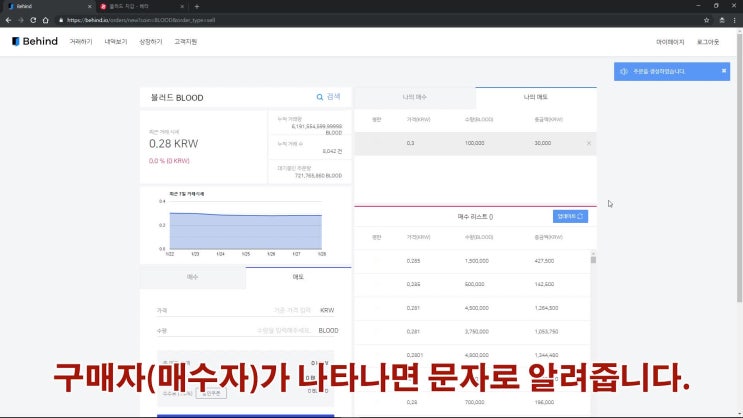The image size is (743, 418).
Task: Select the Behind browser tab
Action: 49,7
